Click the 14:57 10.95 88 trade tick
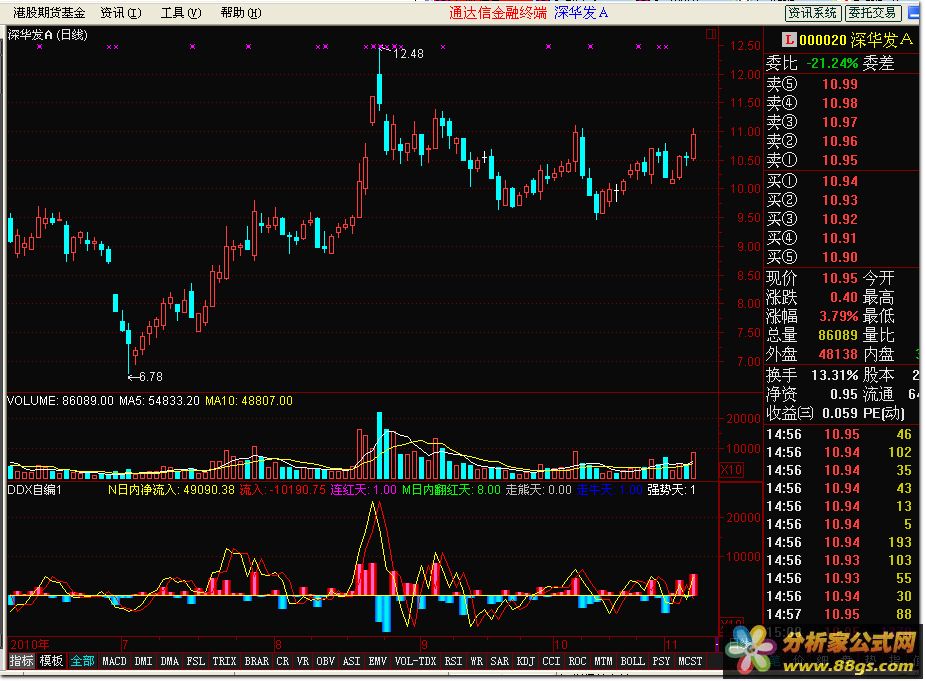This screenshot has height=681, width=925. [x=839, y=614]
